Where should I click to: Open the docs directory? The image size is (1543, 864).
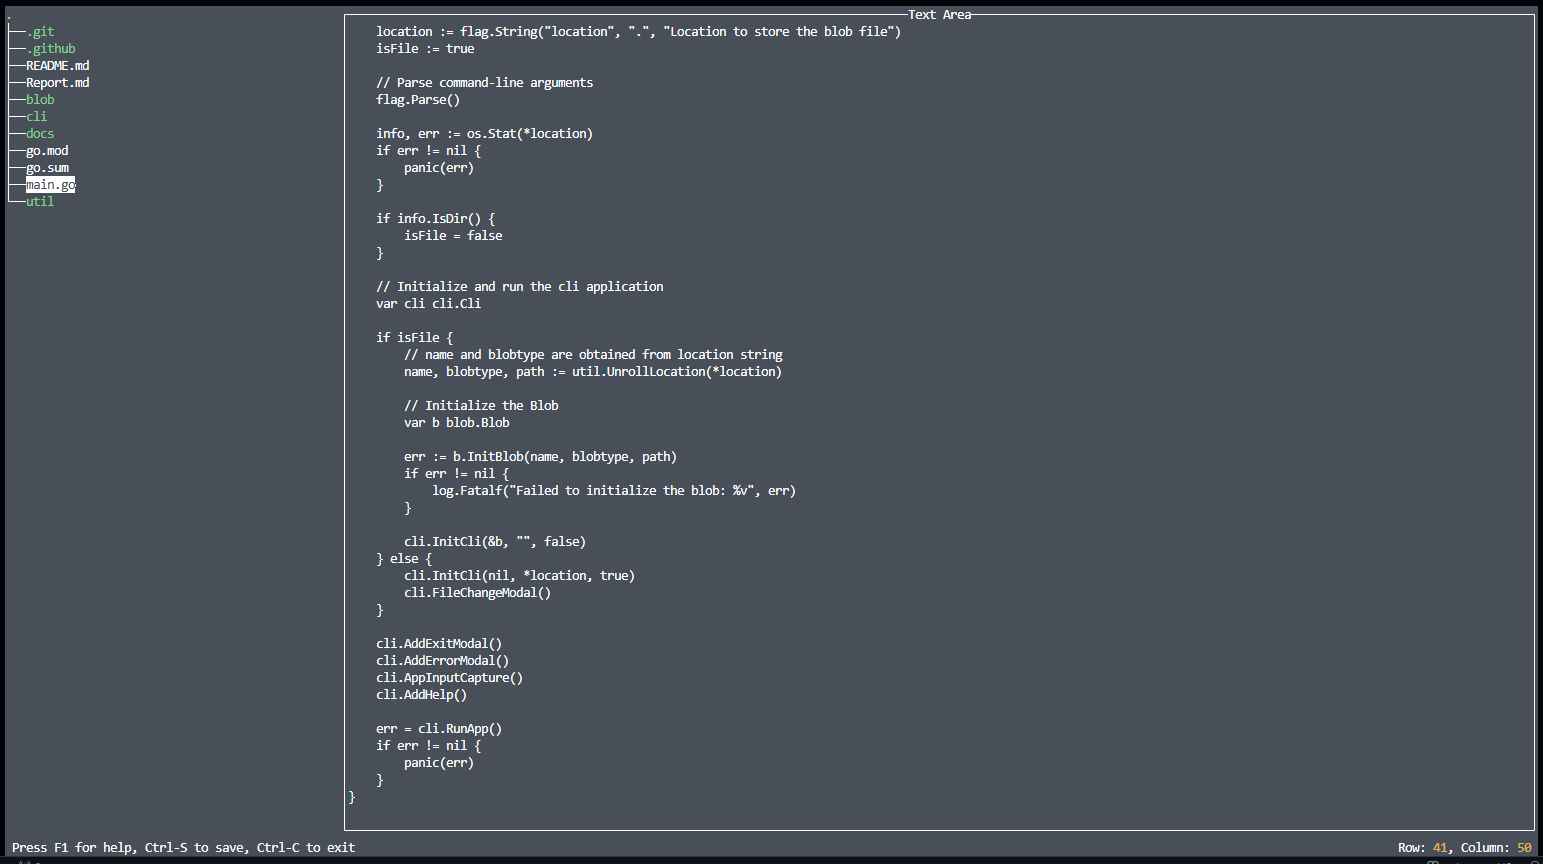pos(40,134)
